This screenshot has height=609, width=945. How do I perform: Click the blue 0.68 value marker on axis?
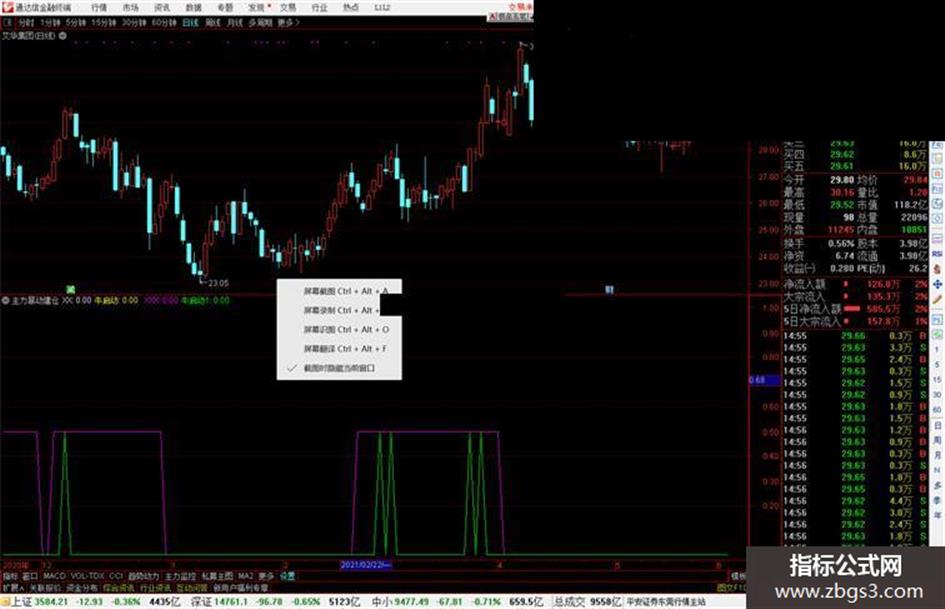pyautogui.click(x=764, y=380)
